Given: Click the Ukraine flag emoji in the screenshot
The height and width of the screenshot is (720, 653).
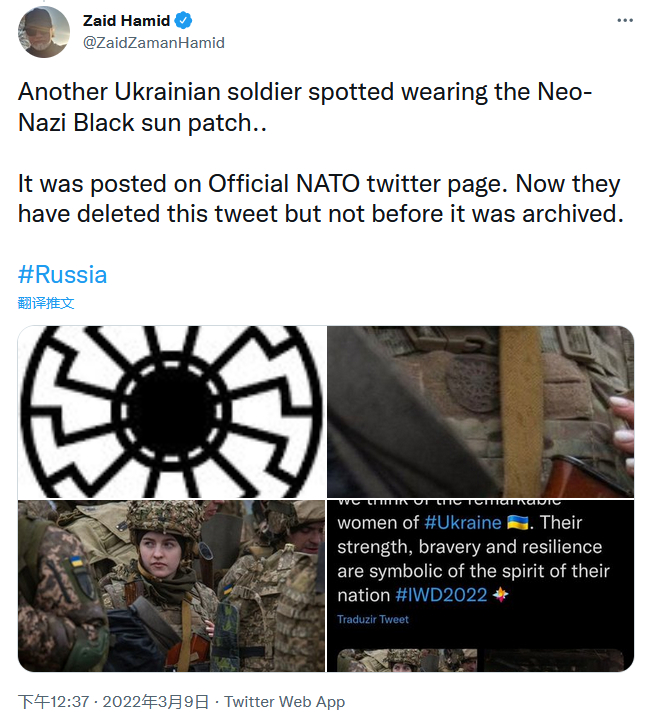Looking at the screenshot, I should click(x=517, y=522).
